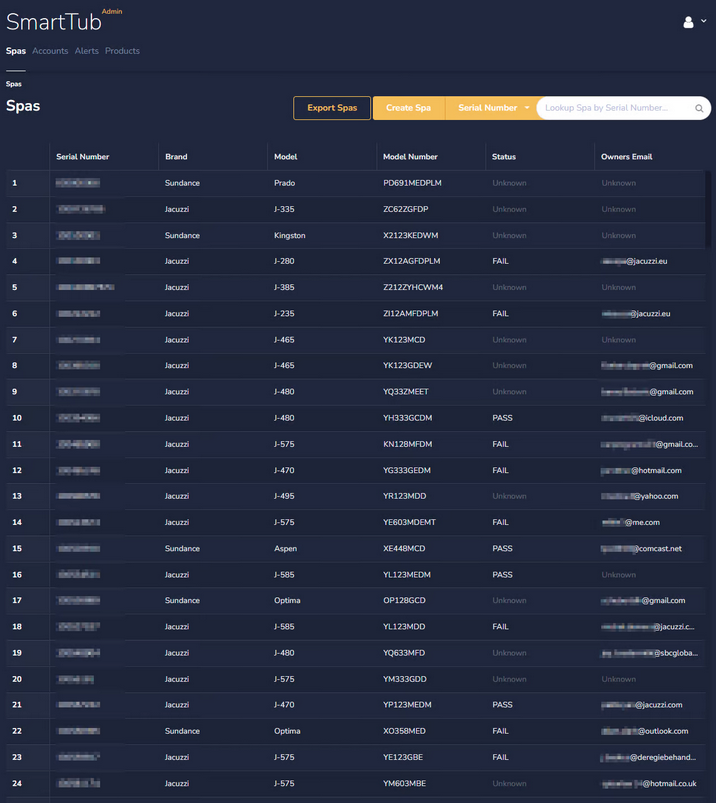
Task: Click the me.com owner email
Action: point(630,522)
